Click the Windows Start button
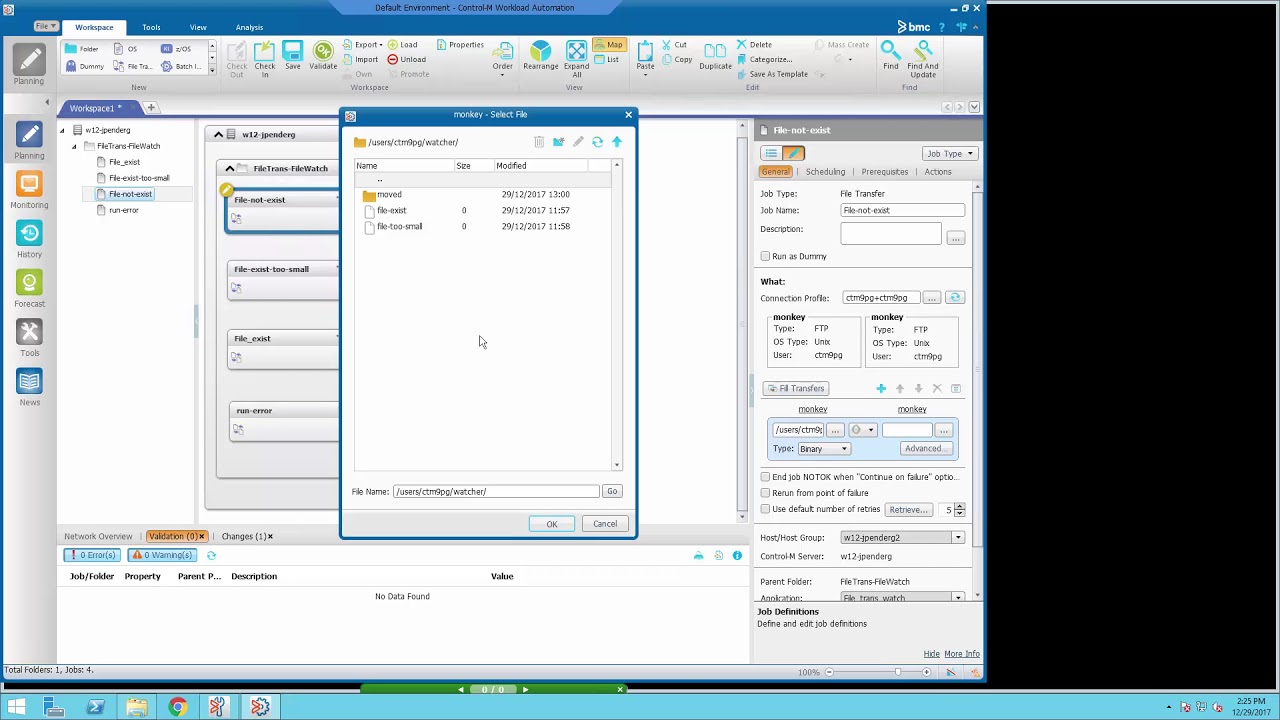The image size is (1280, 720). [x=17, y=707]
